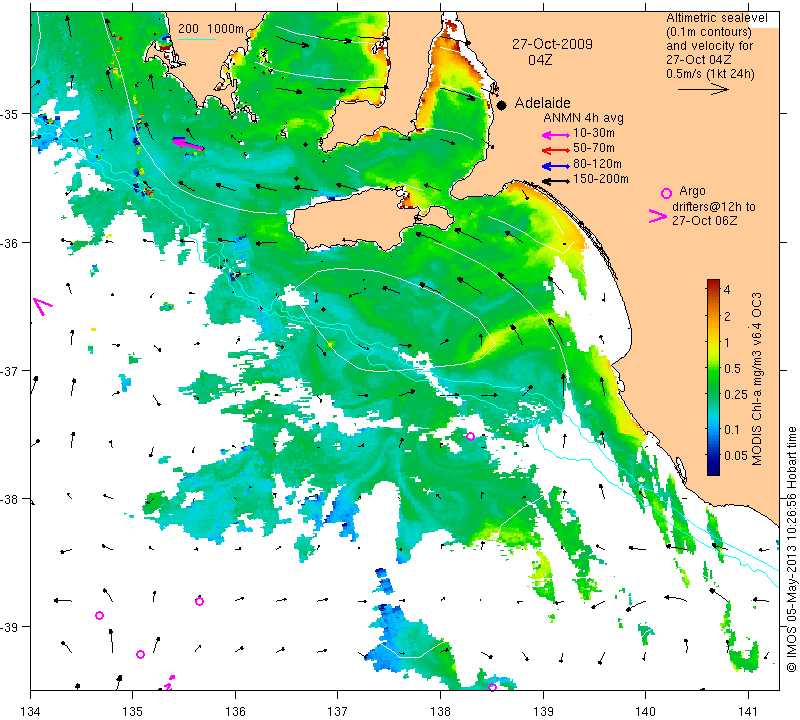Image resolution: width=800 pixels, height=720 pixels.
Task: Click the dark blue bottom of the colorbar
Action: coord(713,471)
